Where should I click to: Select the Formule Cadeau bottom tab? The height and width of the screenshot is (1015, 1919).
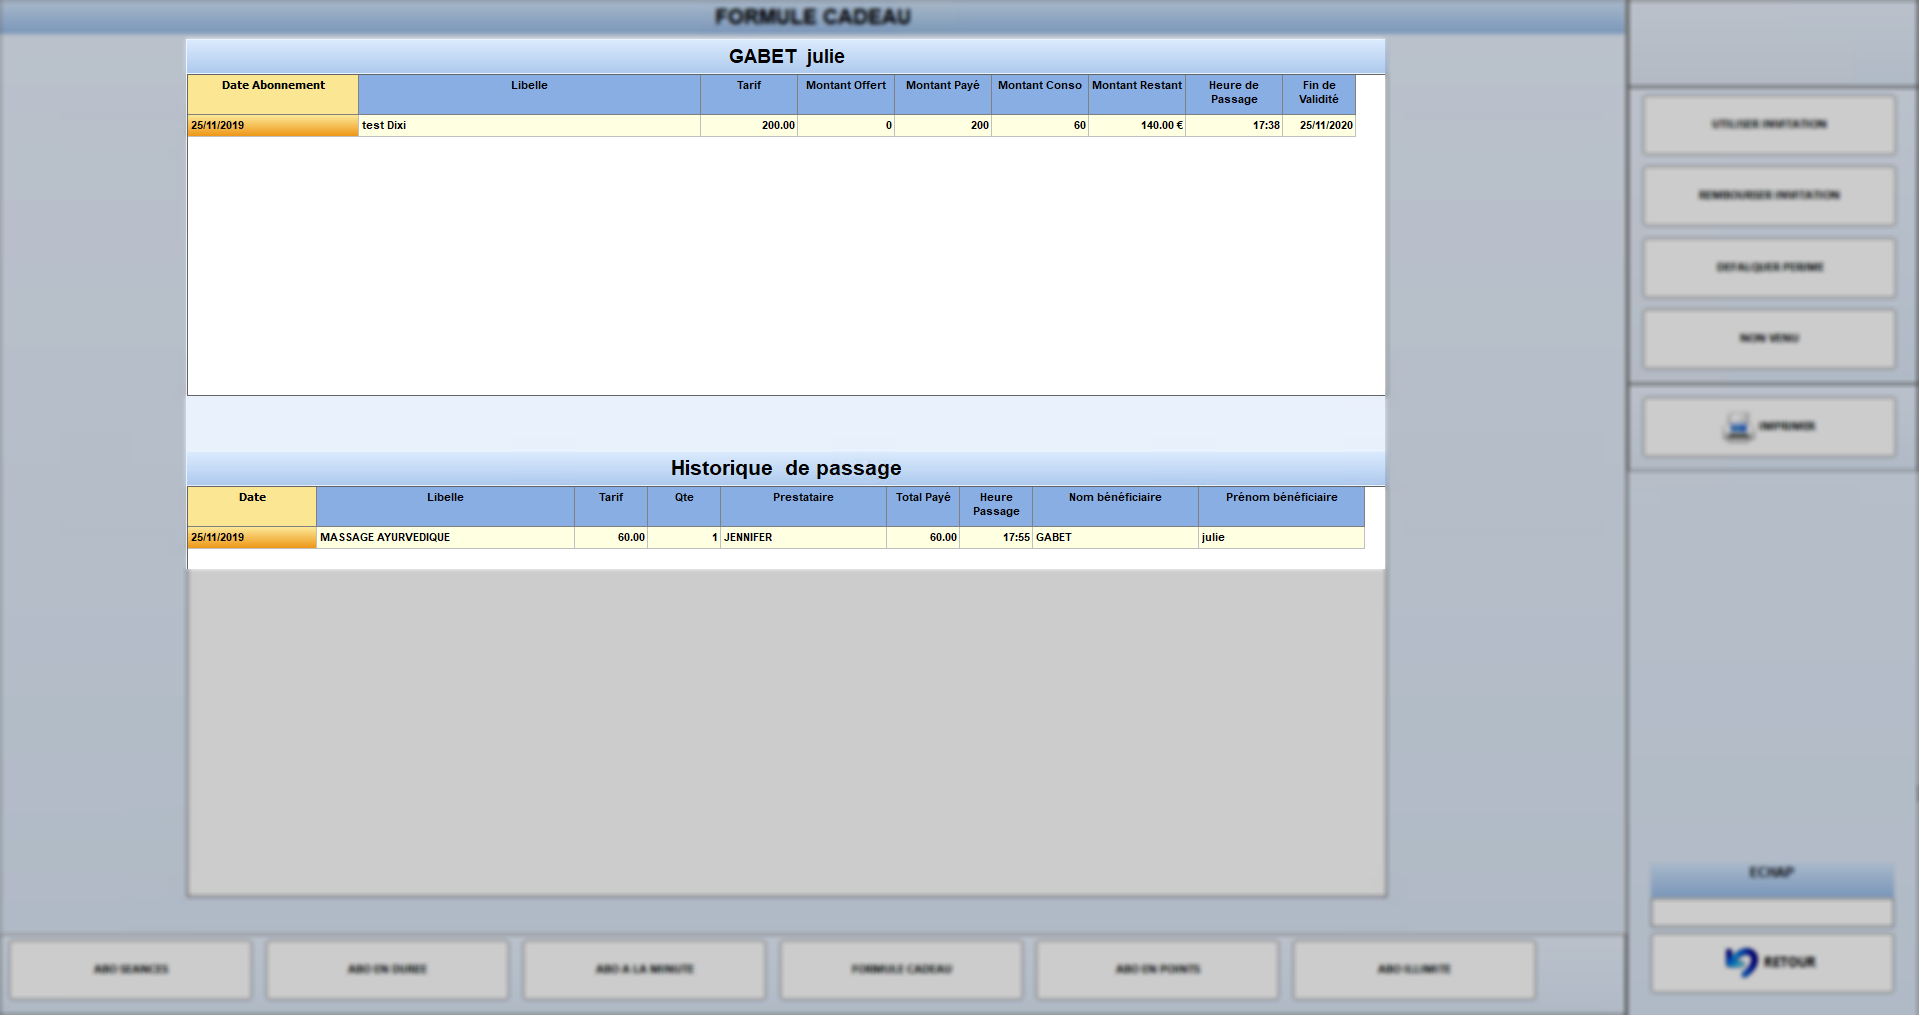(901, 969)
